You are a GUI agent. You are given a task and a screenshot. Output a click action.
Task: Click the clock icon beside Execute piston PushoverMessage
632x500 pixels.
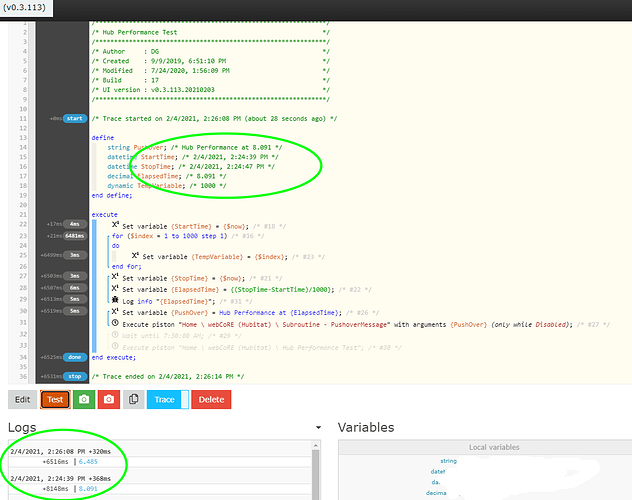pos(115,323)
